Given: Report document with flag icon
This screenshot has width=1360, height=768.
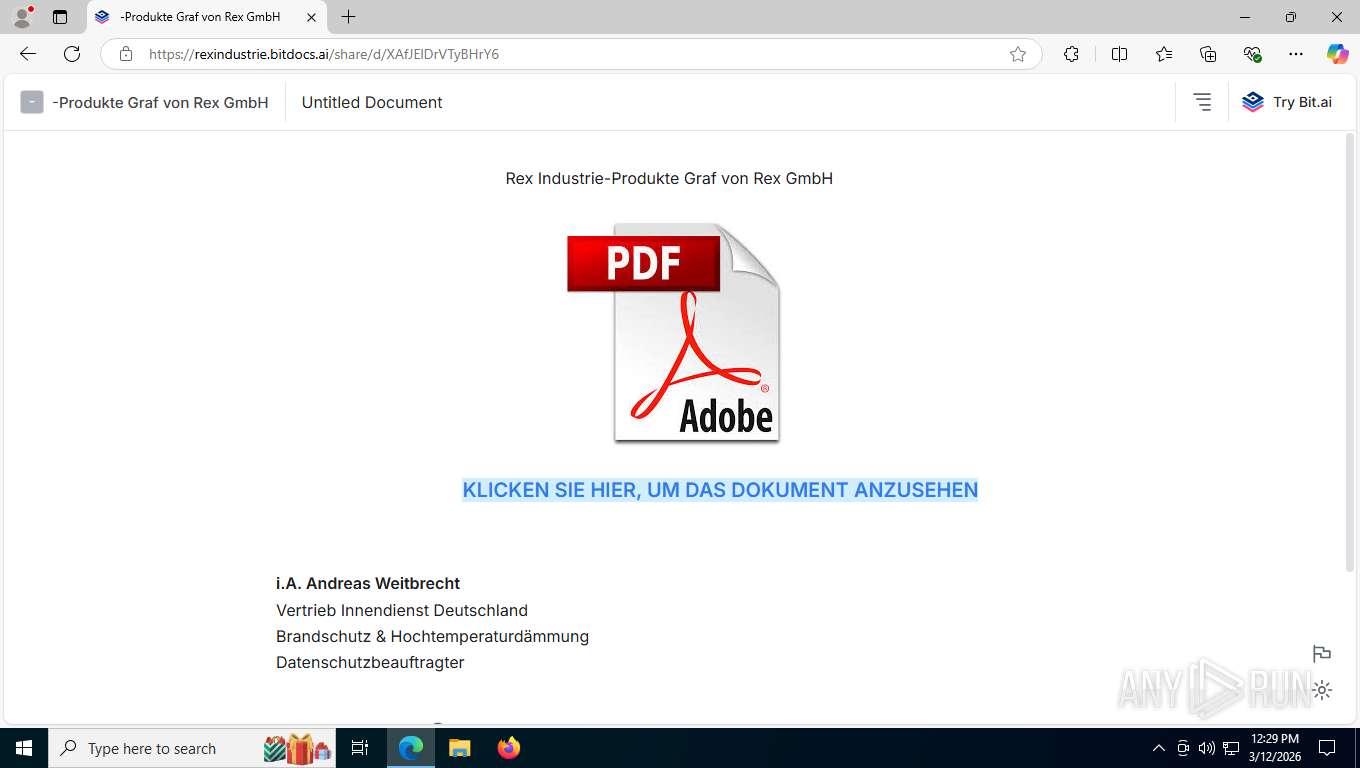Looking at the screenshot, I should coord(1322,654).
